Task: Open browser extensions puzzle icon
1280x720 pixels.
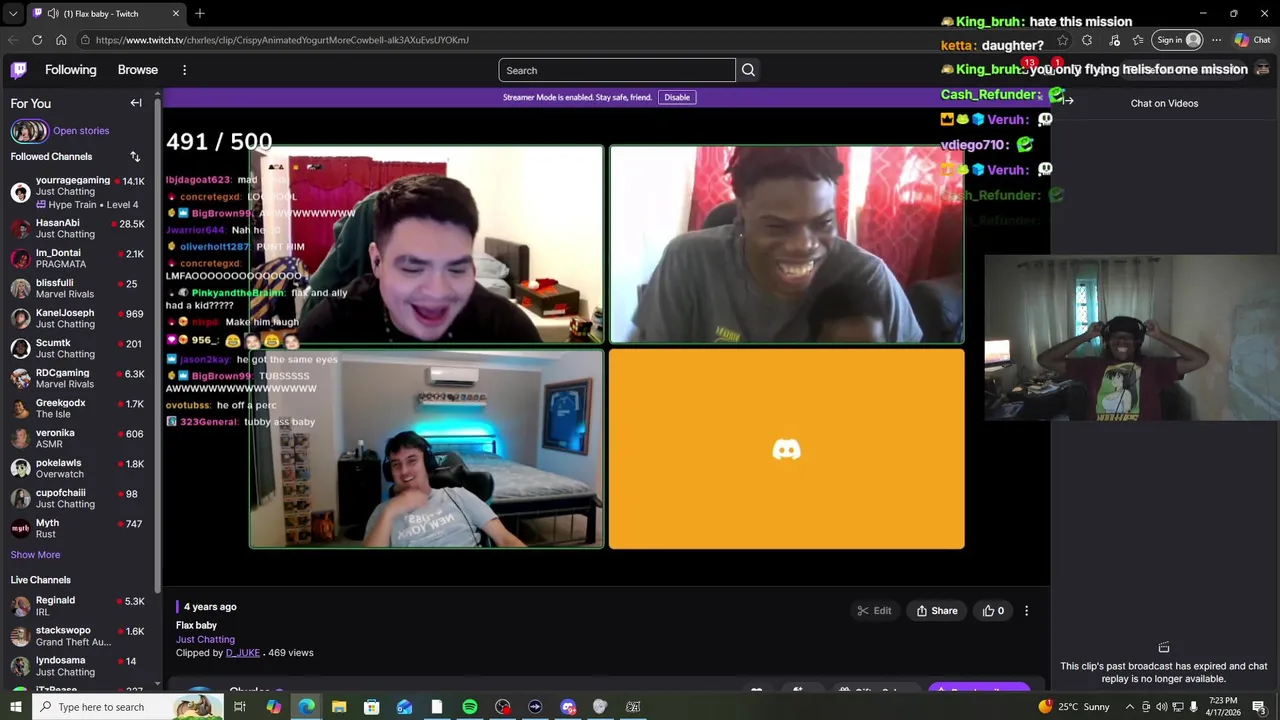Action: [x=1087, y=40]
